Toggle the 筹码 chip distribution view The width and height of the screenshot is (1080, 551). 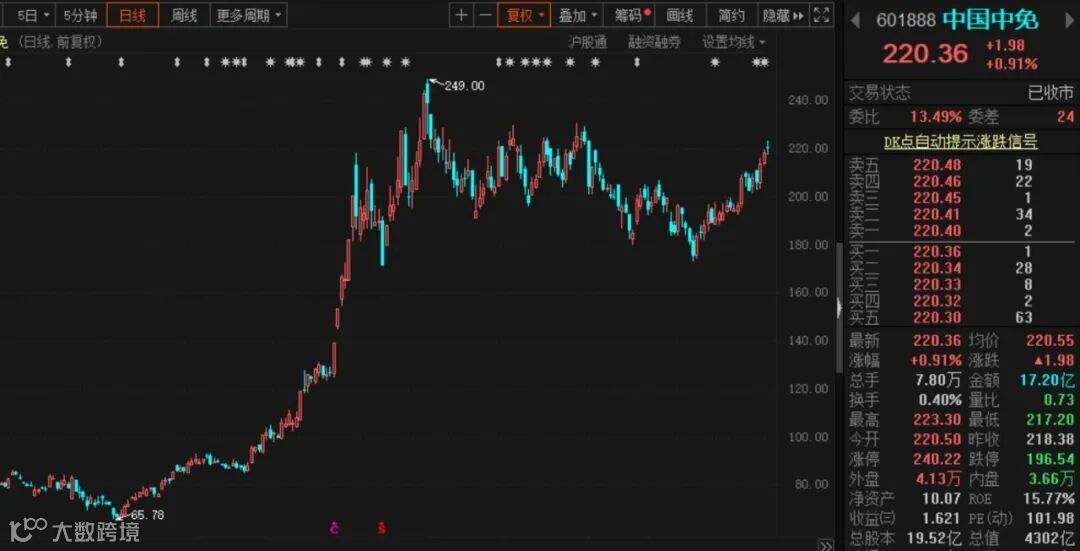[629, 15]
